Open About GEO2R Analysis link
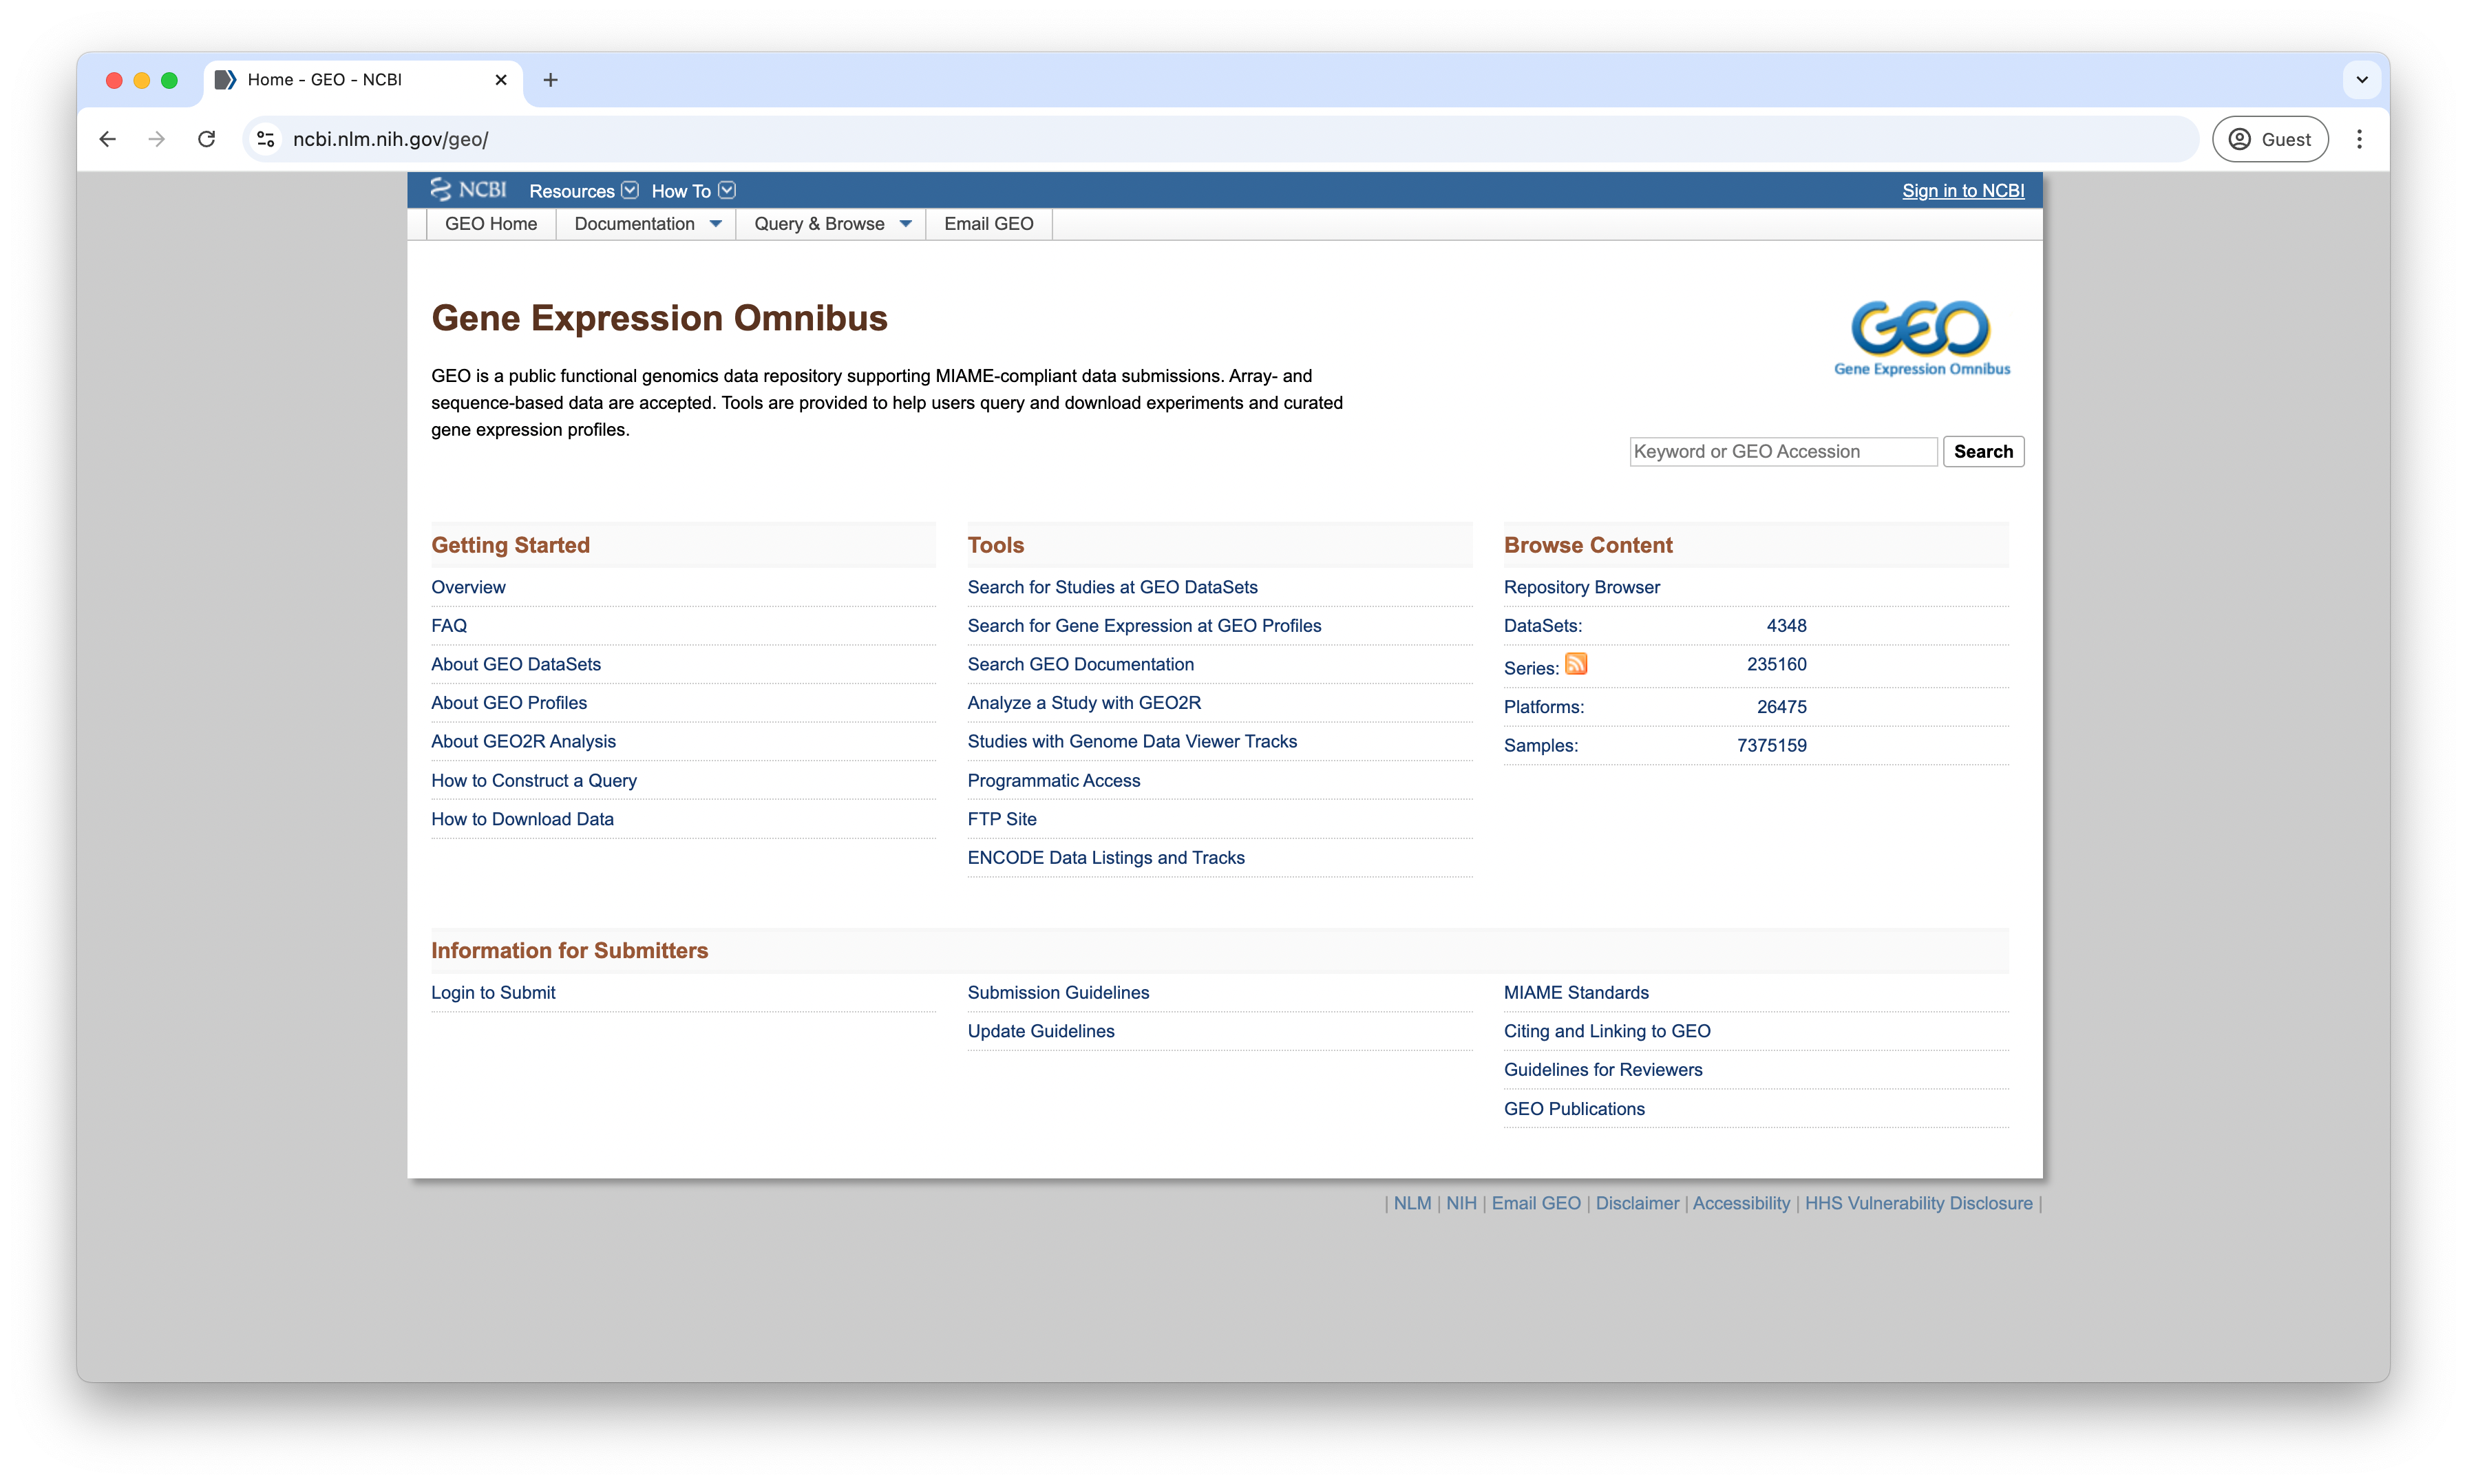Screen dimensions: 2467x1484 523,742
